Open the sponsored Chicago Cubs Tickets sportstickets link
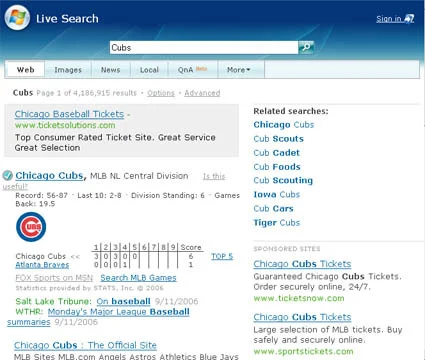This screenshot has width=425, height=360. tap(302, 317)
